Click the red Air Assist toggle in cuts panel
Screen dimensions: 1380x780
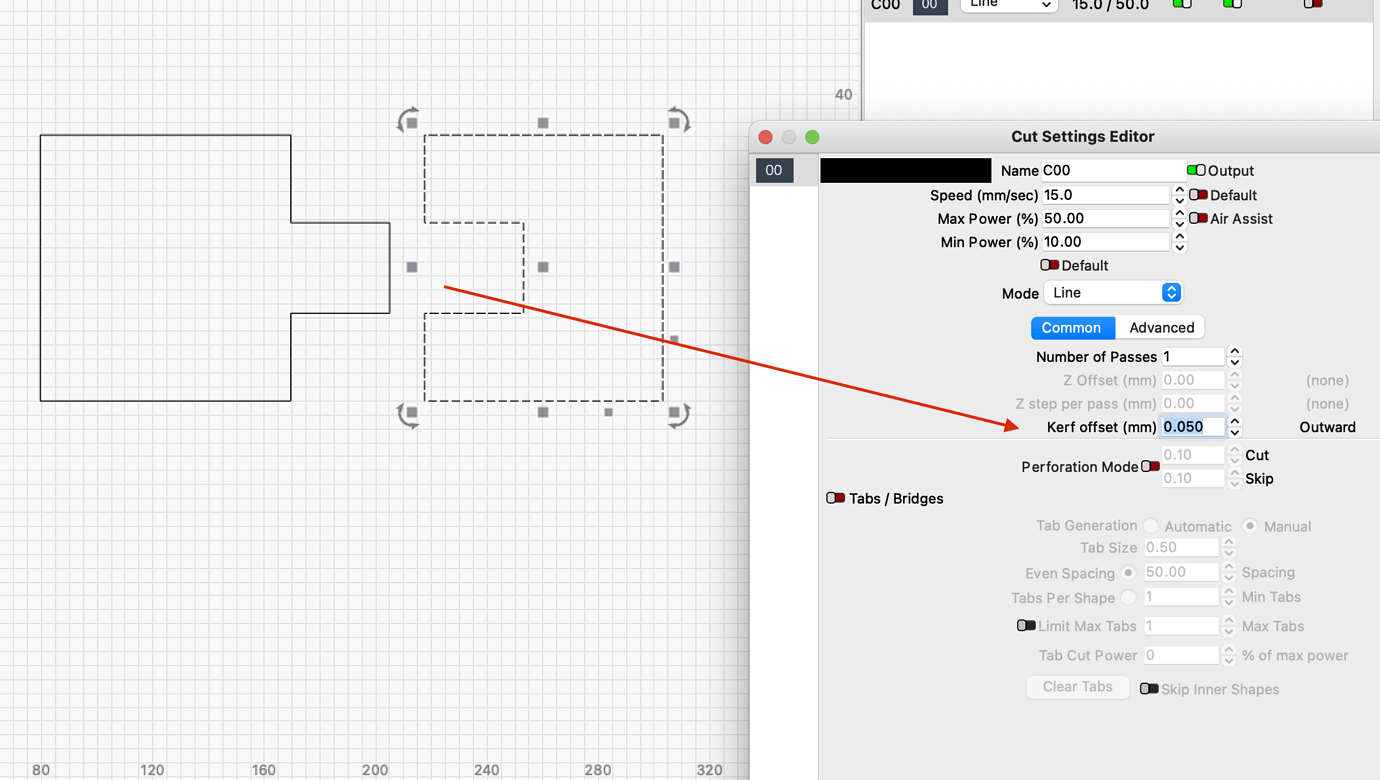tap(1311, 5)
